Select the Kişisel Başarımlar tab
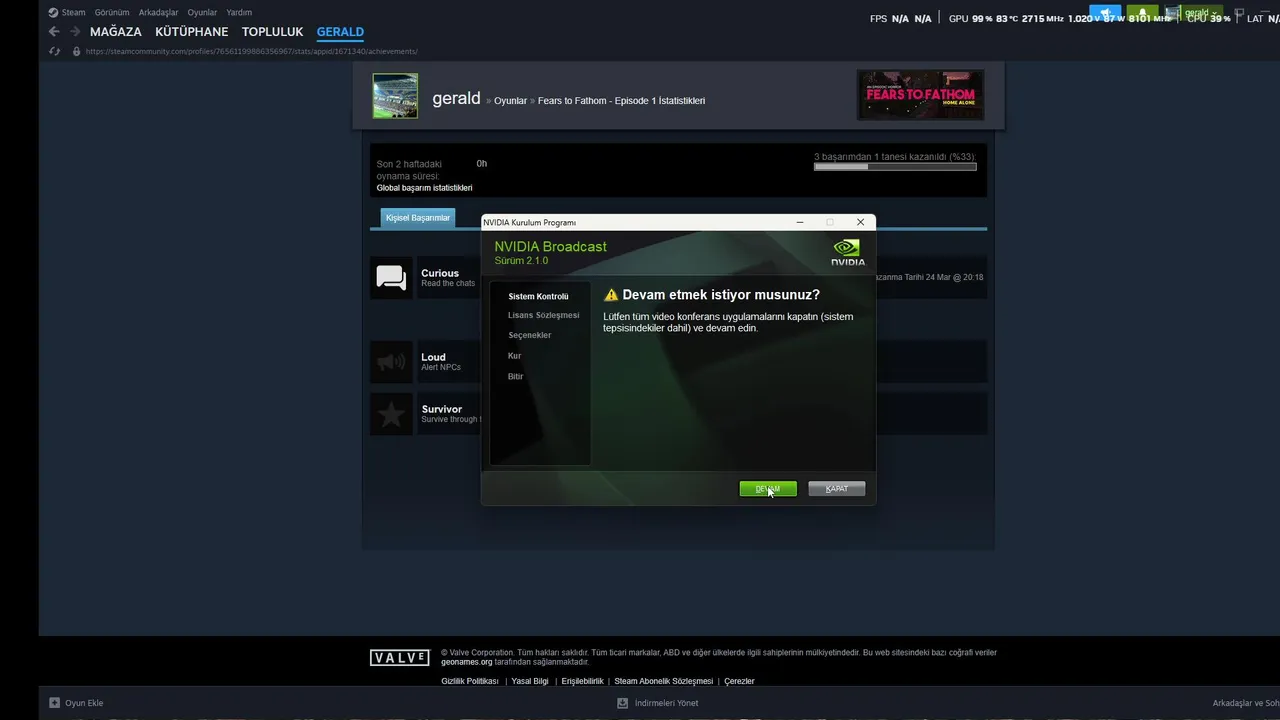The width and height of the screenshot is (1280, 720). (418, 218)
